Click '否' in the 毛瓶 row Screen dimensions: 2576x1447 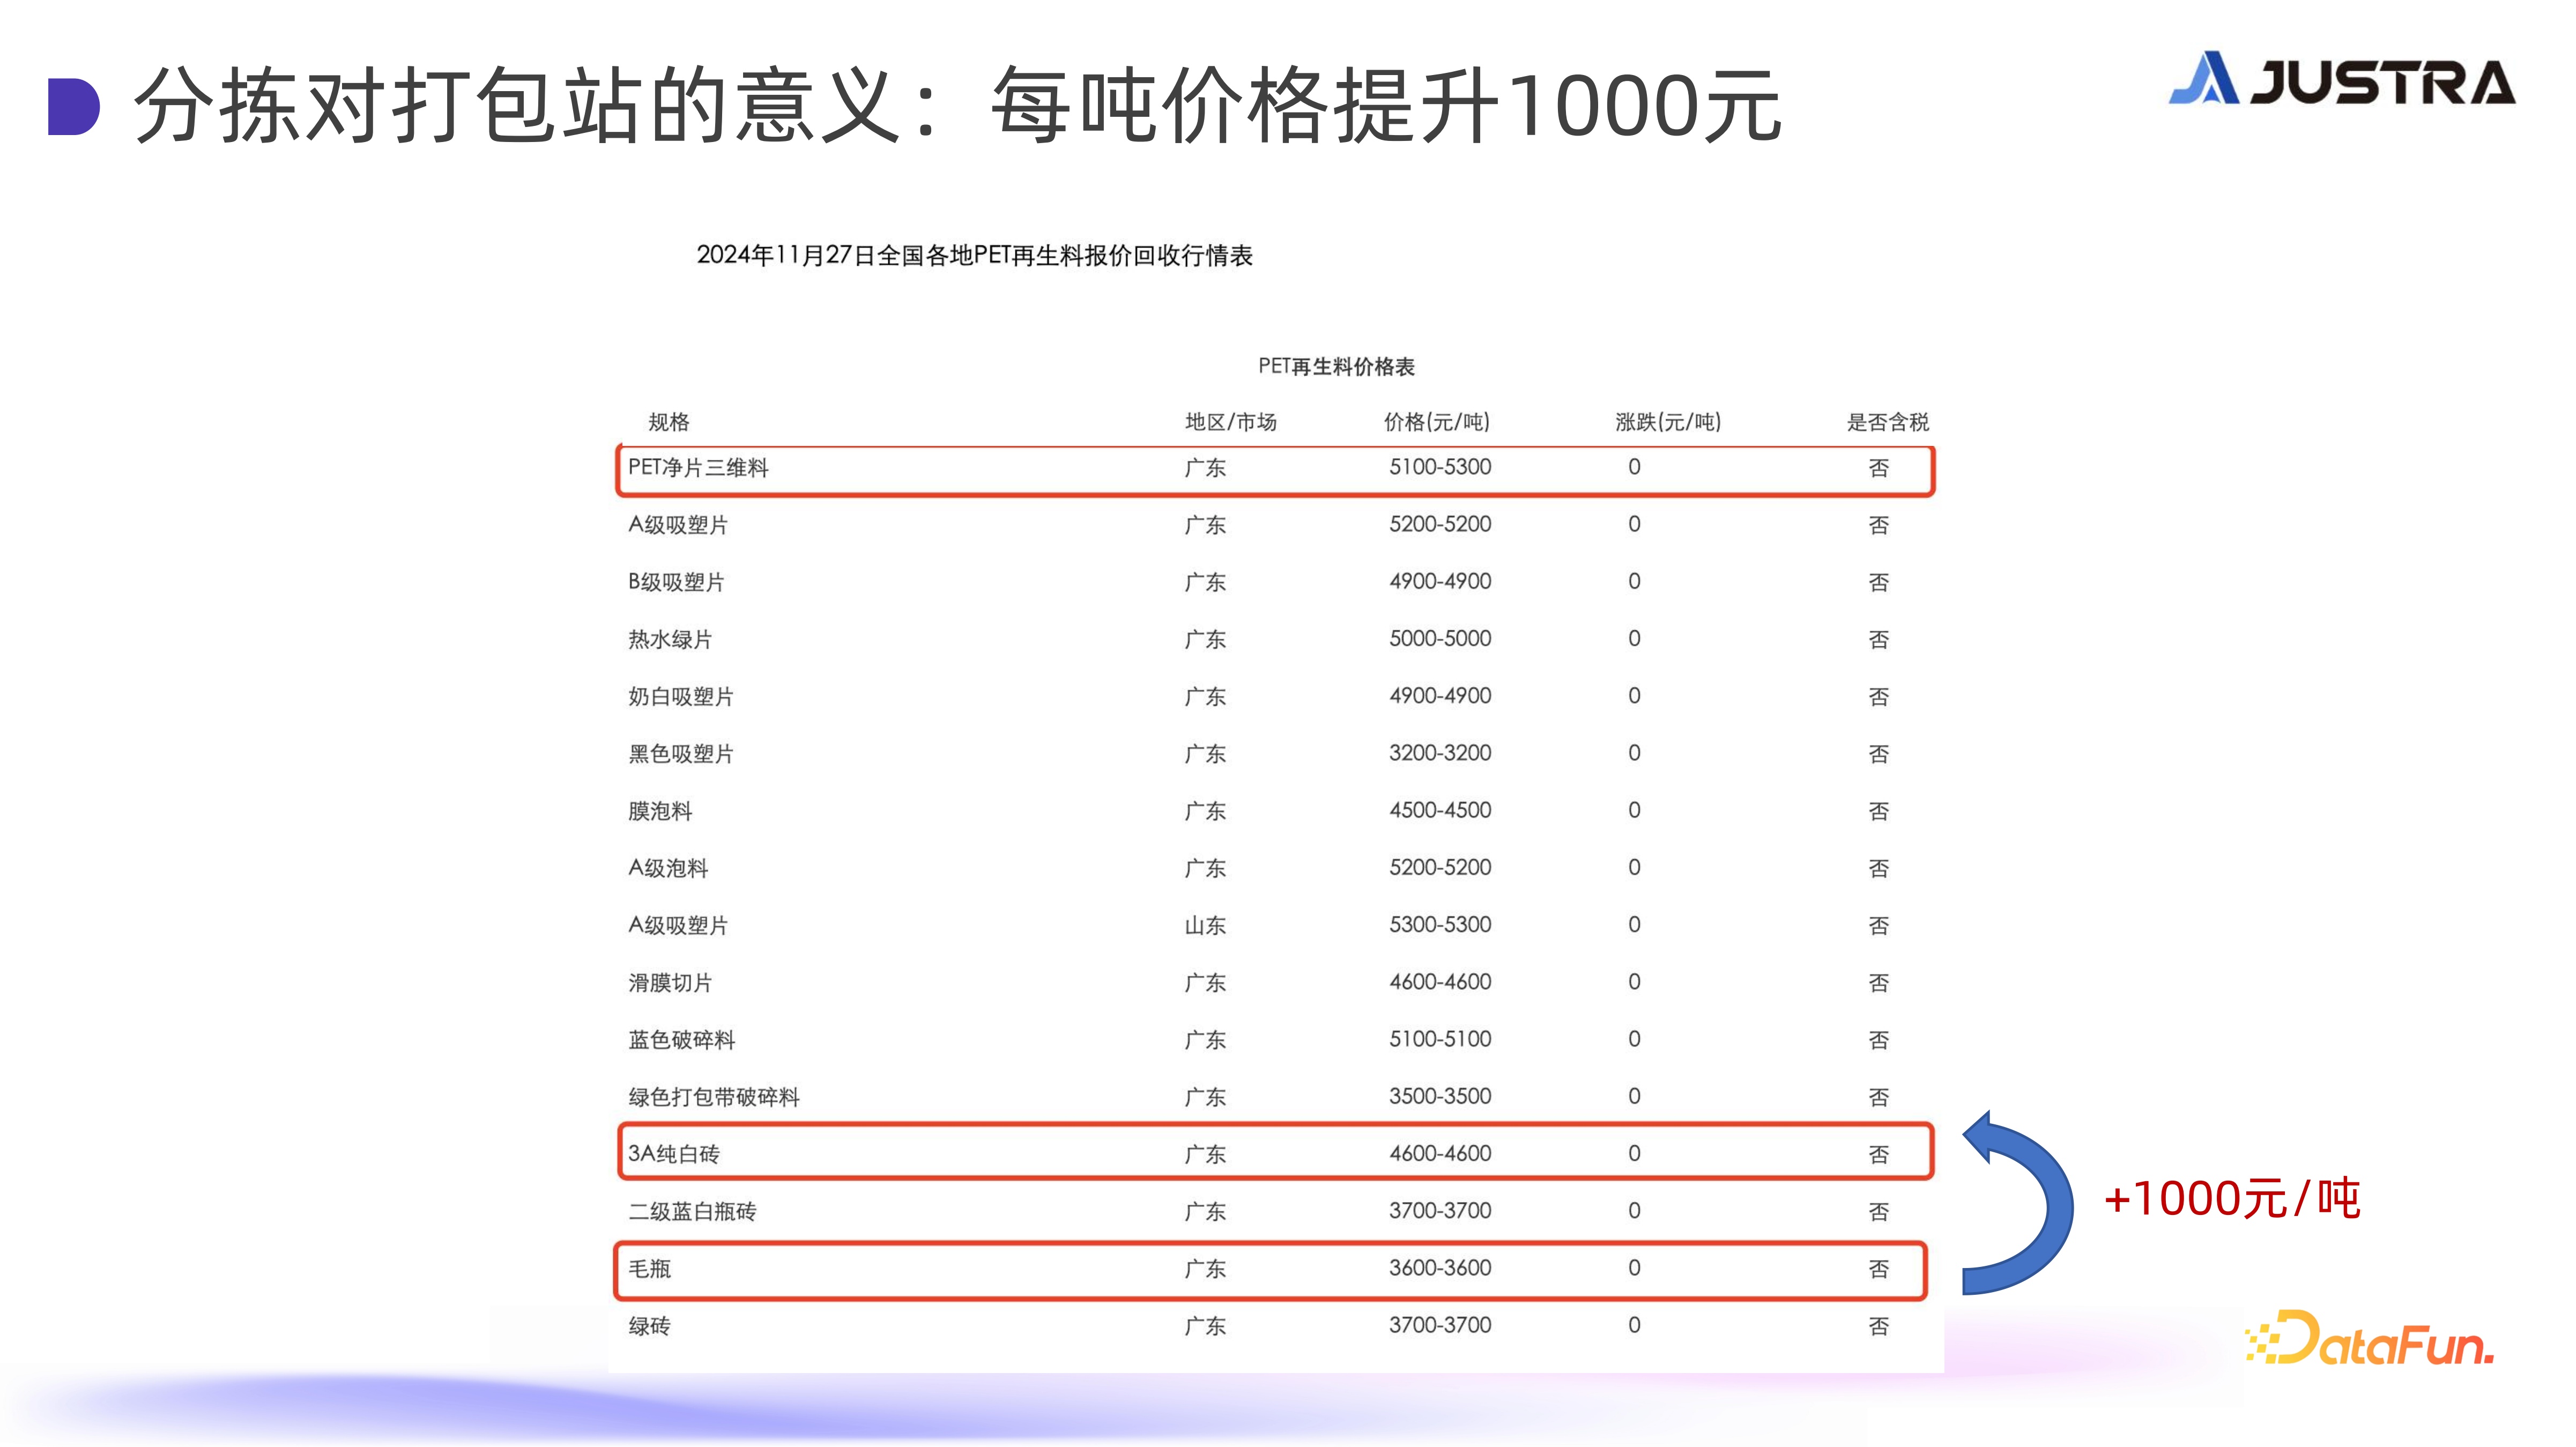pos(1879,1269)
